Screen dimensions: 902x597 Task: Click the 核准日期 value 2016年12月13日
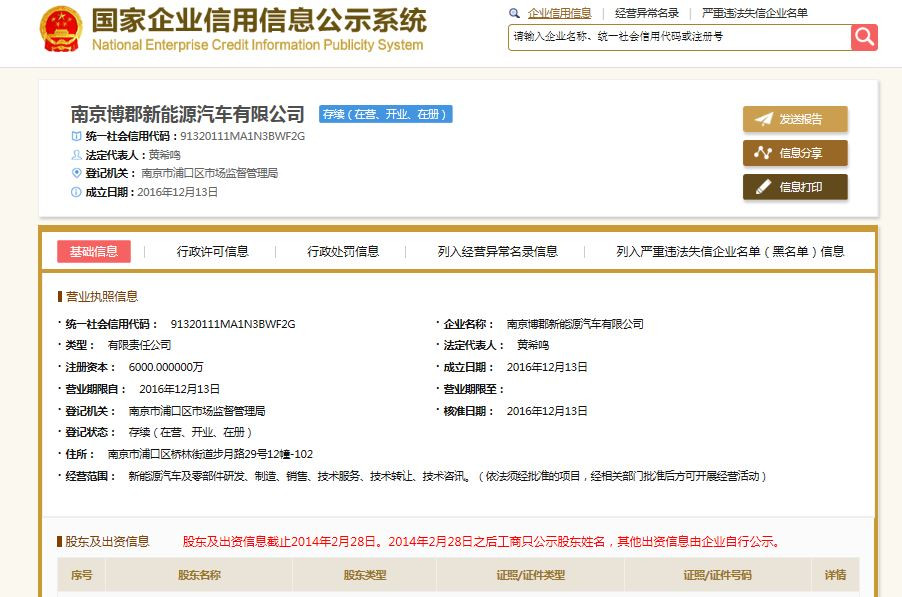click(x=546, y=411)
